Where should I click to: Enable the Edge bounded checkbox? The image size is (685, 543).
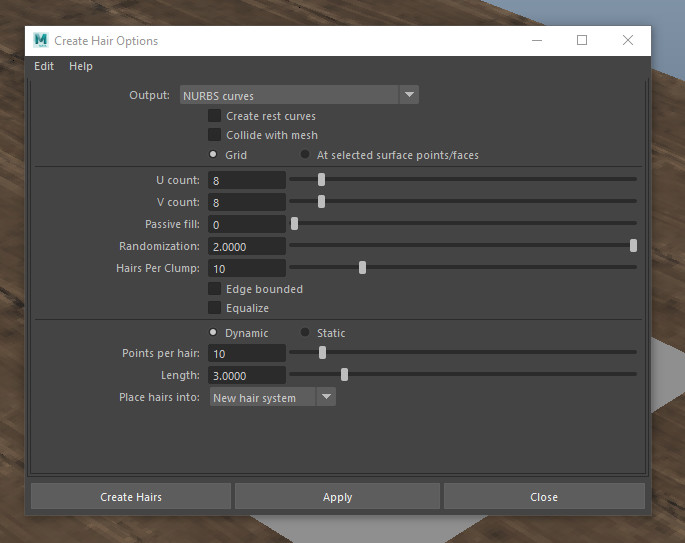click(x=214, y=289)
